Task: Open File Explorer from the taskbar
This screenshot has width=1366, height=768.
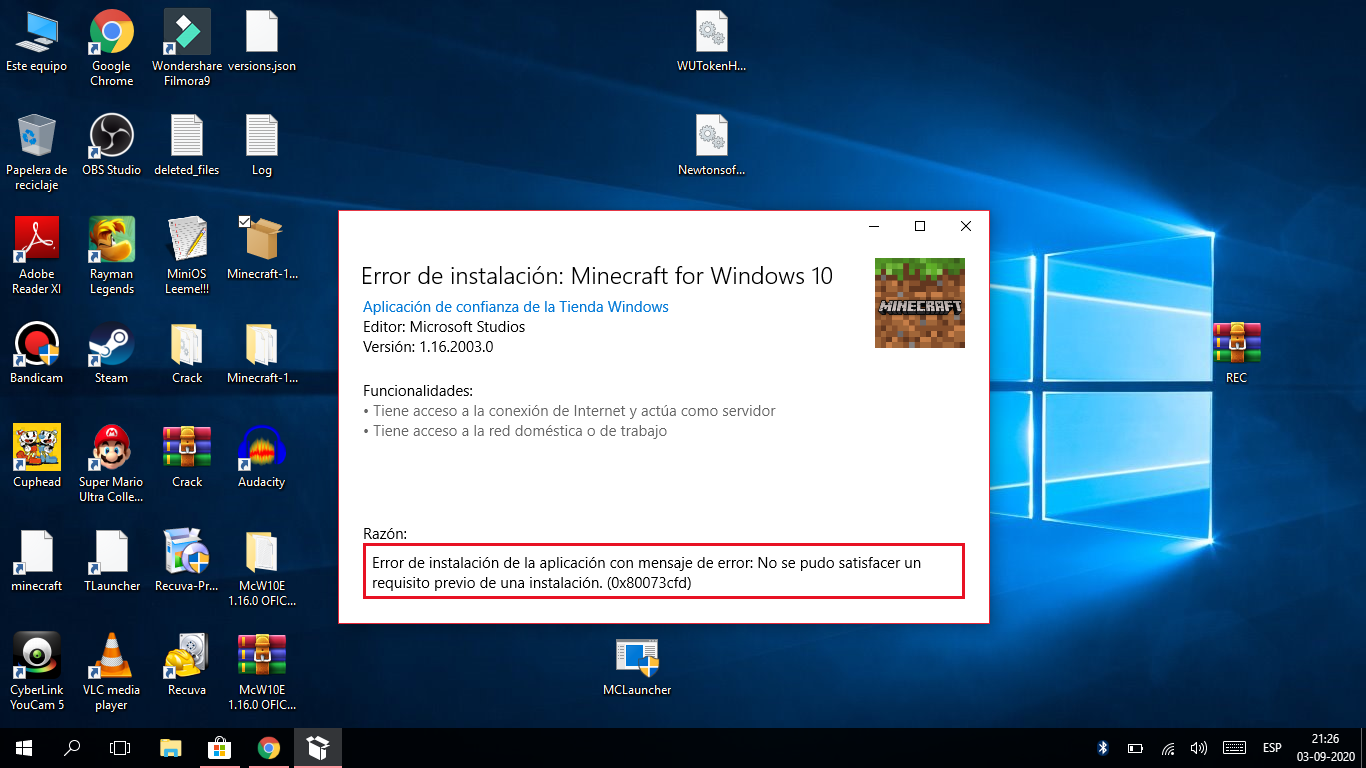Action: tap(171, 748)
